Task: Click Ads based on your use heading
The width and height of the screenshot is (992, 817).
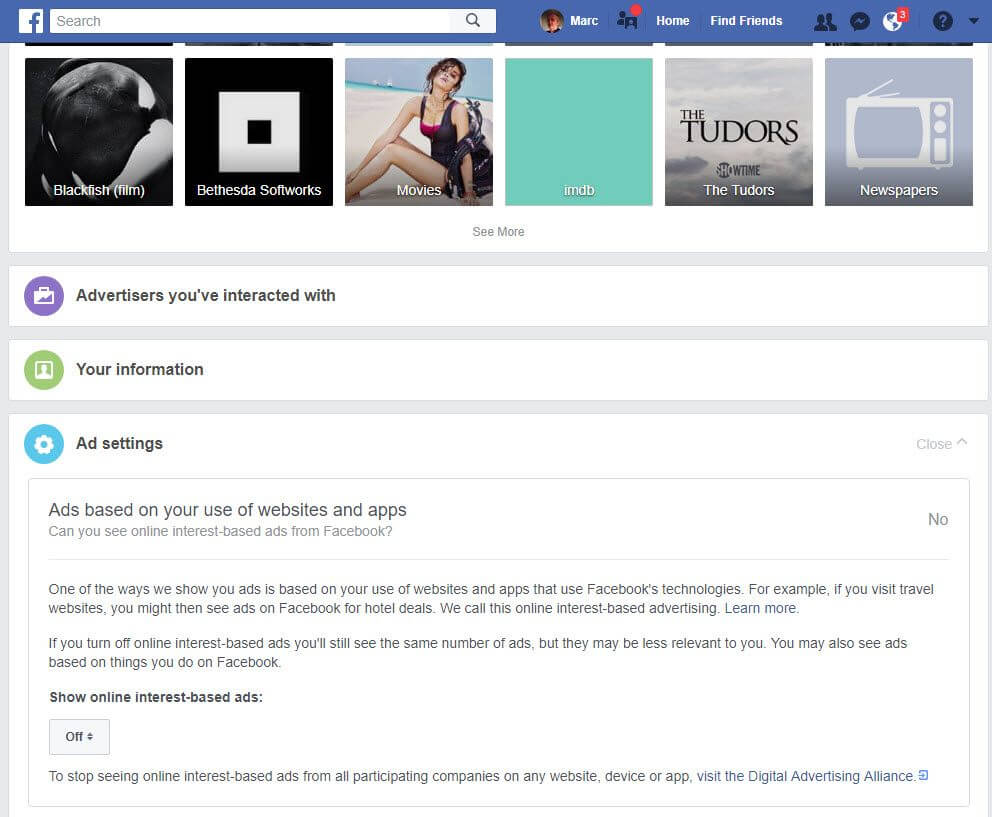Action: point(228,510)
